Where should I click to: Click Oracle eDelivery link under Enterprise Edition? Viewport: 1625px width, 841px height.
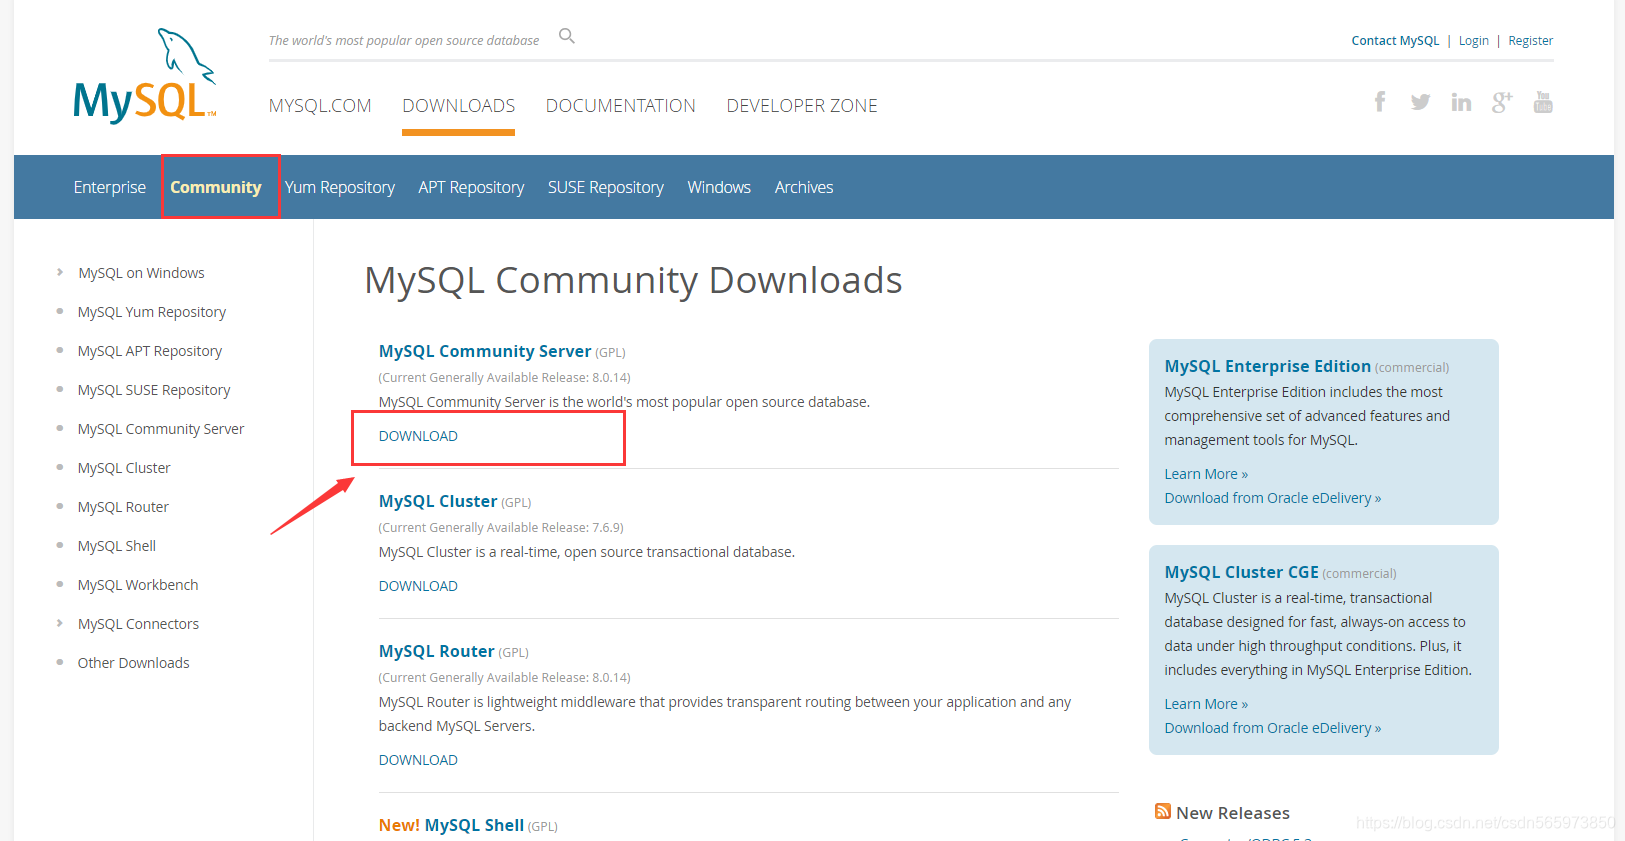[1272, 498]
